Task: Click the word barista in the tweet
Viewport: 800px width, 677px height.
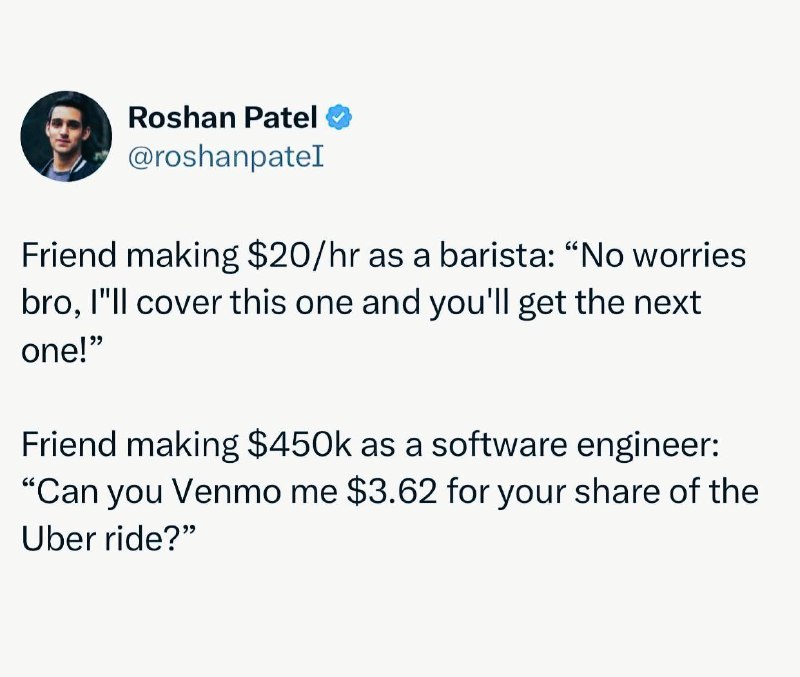Action: (x=494, y=256)
